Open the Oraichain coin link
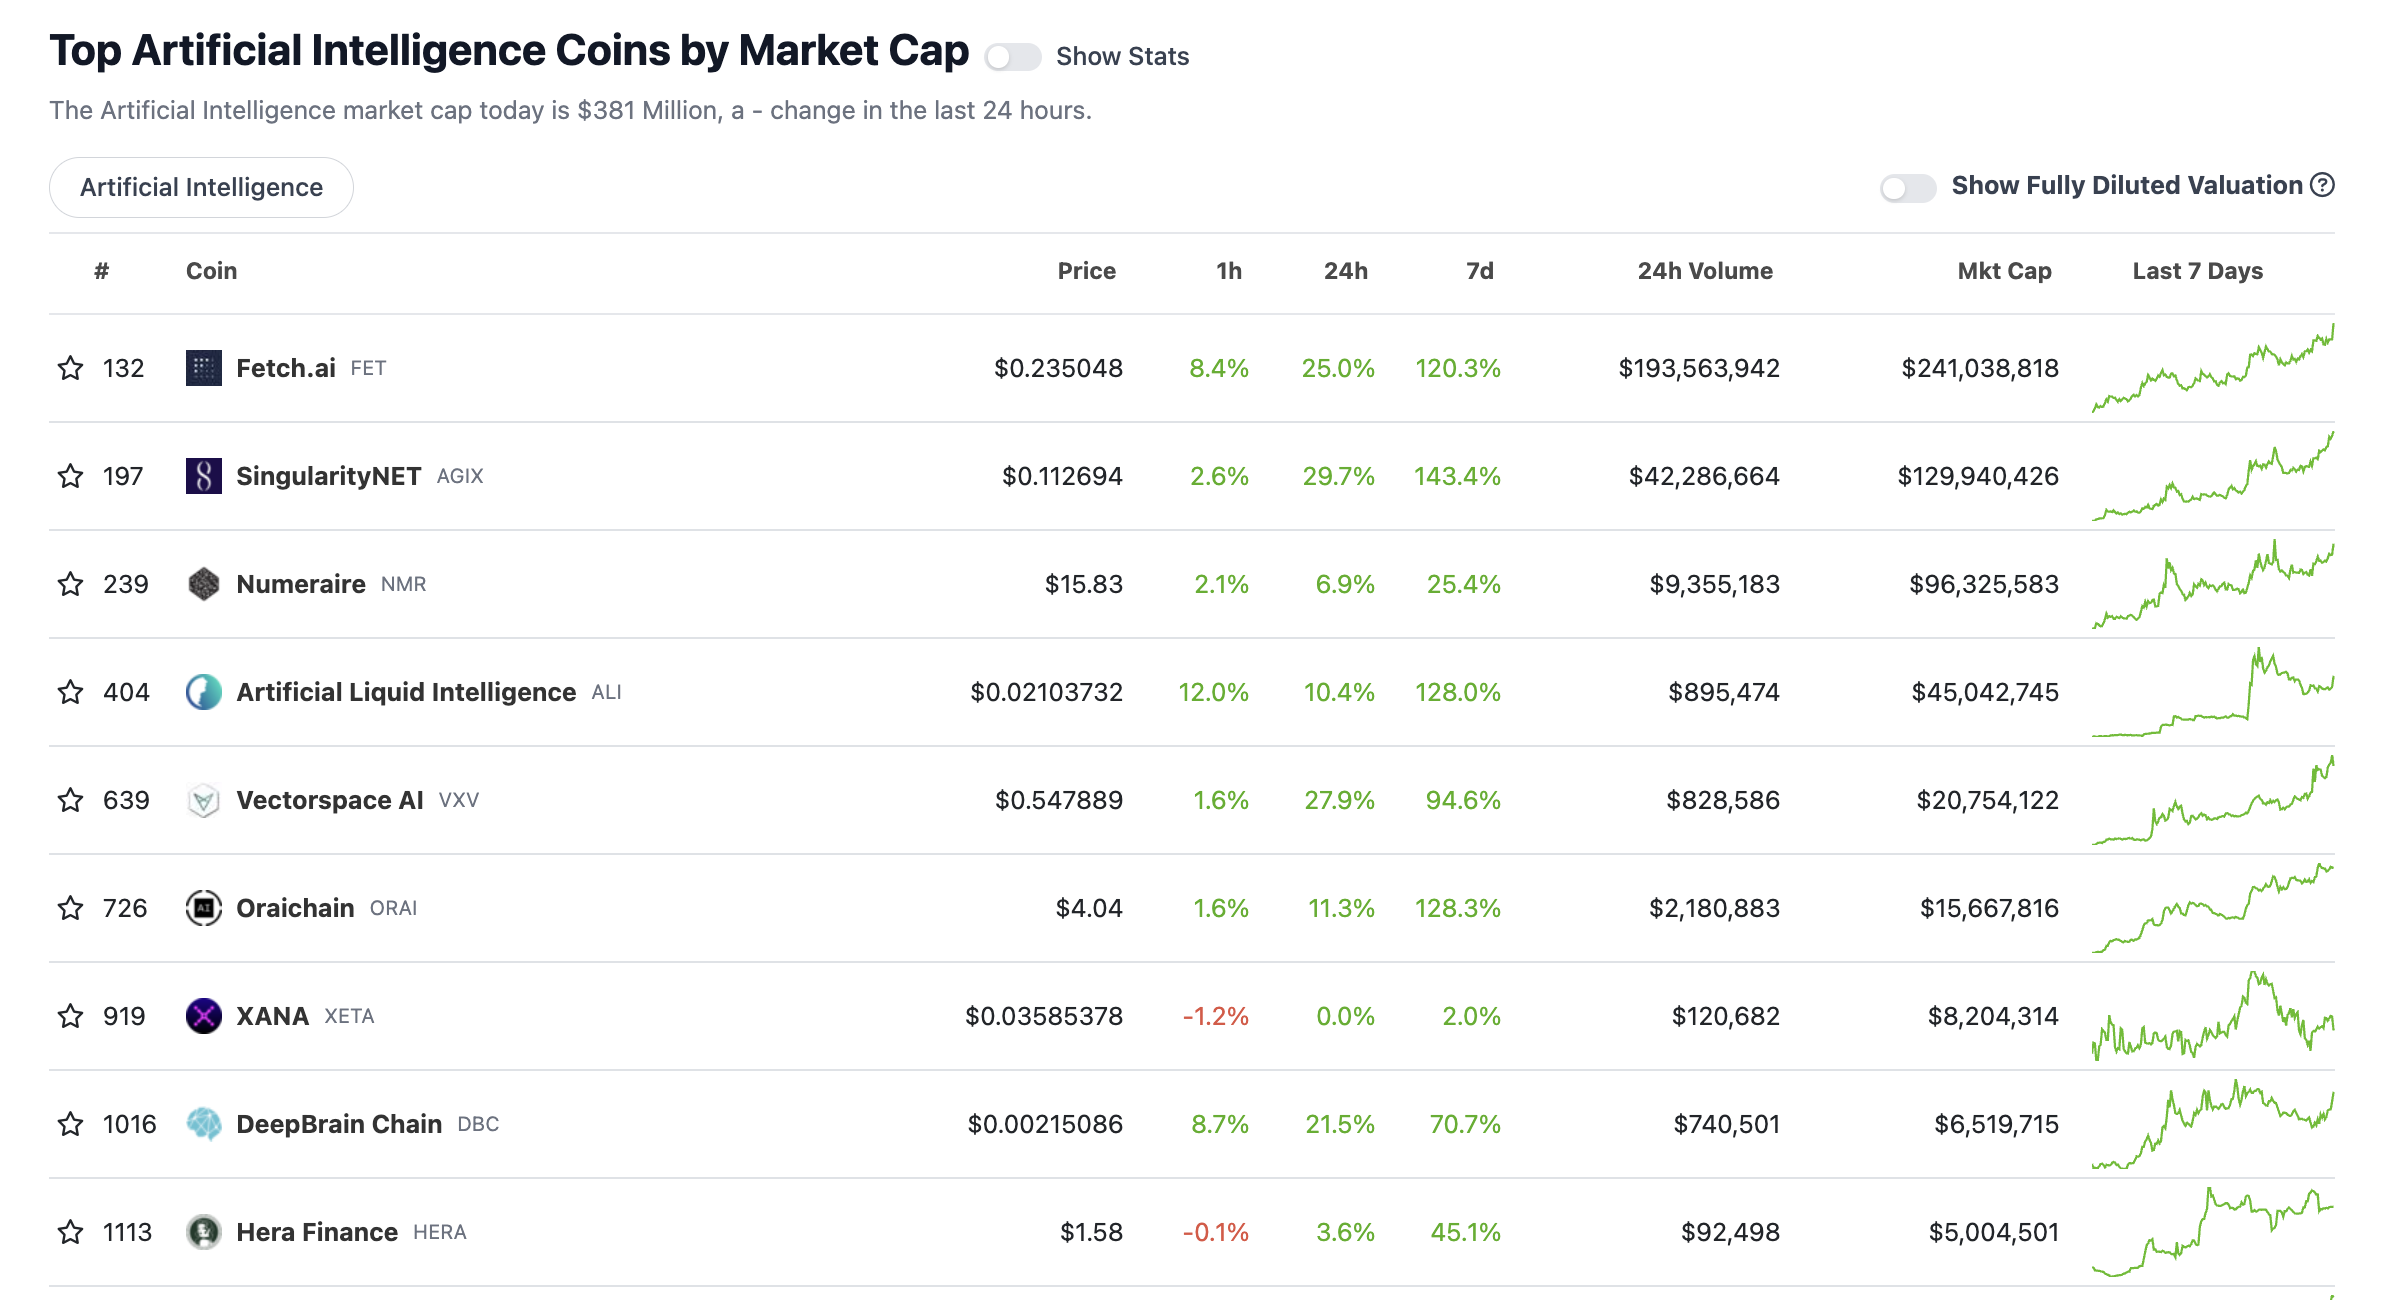The width and height of the screenshot is (2392, 1300). pos(295,908)
